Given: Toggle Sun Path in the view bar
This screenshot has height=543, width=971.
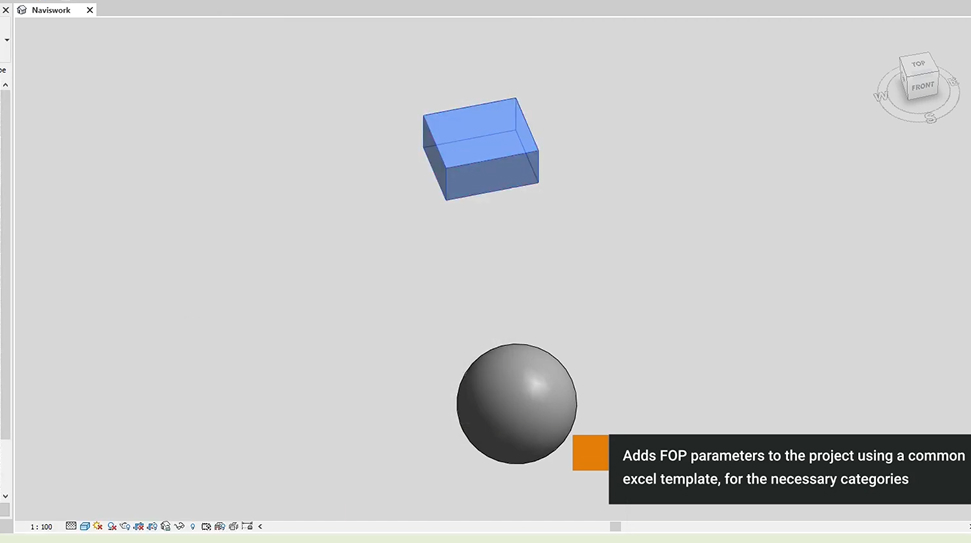Looking at the screenshot, I should point(98,526).
